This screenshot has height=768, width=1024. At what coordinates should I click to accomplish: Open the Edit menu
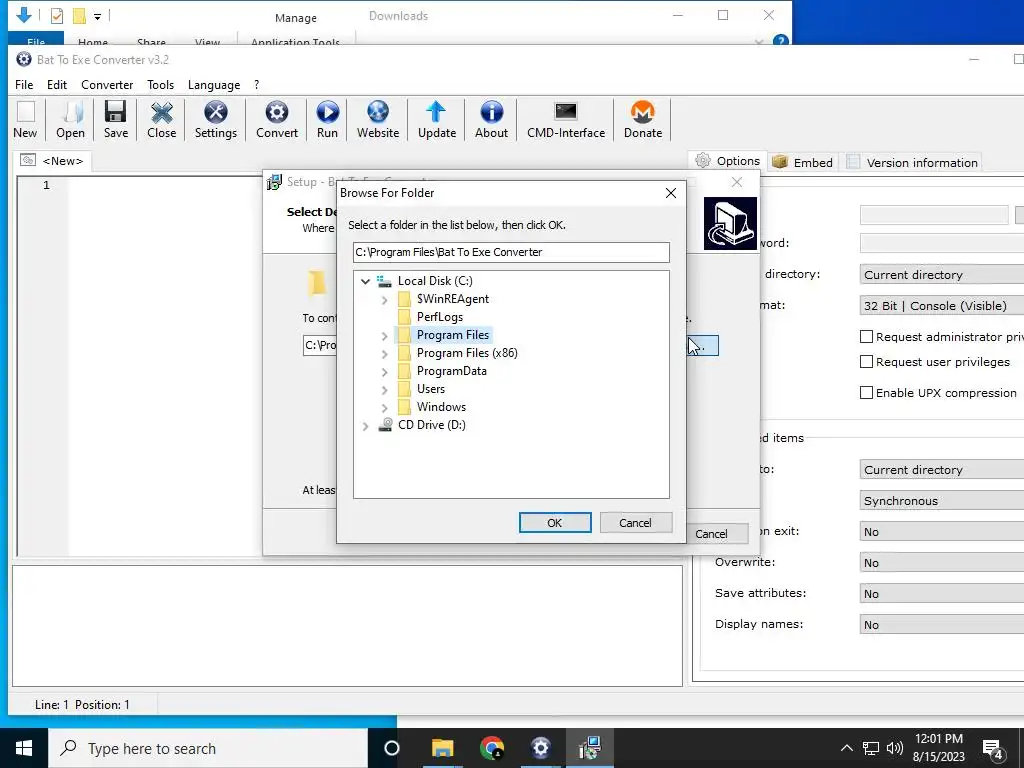coord(57,85)
